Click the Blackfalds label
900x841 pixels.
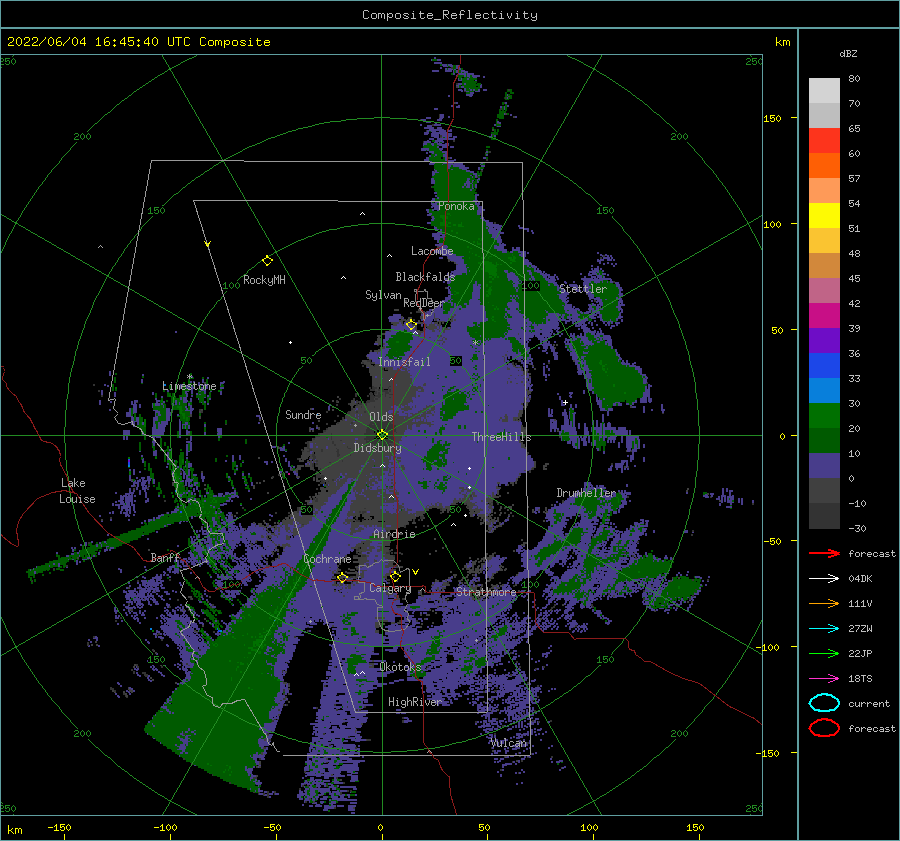point(425,277)
